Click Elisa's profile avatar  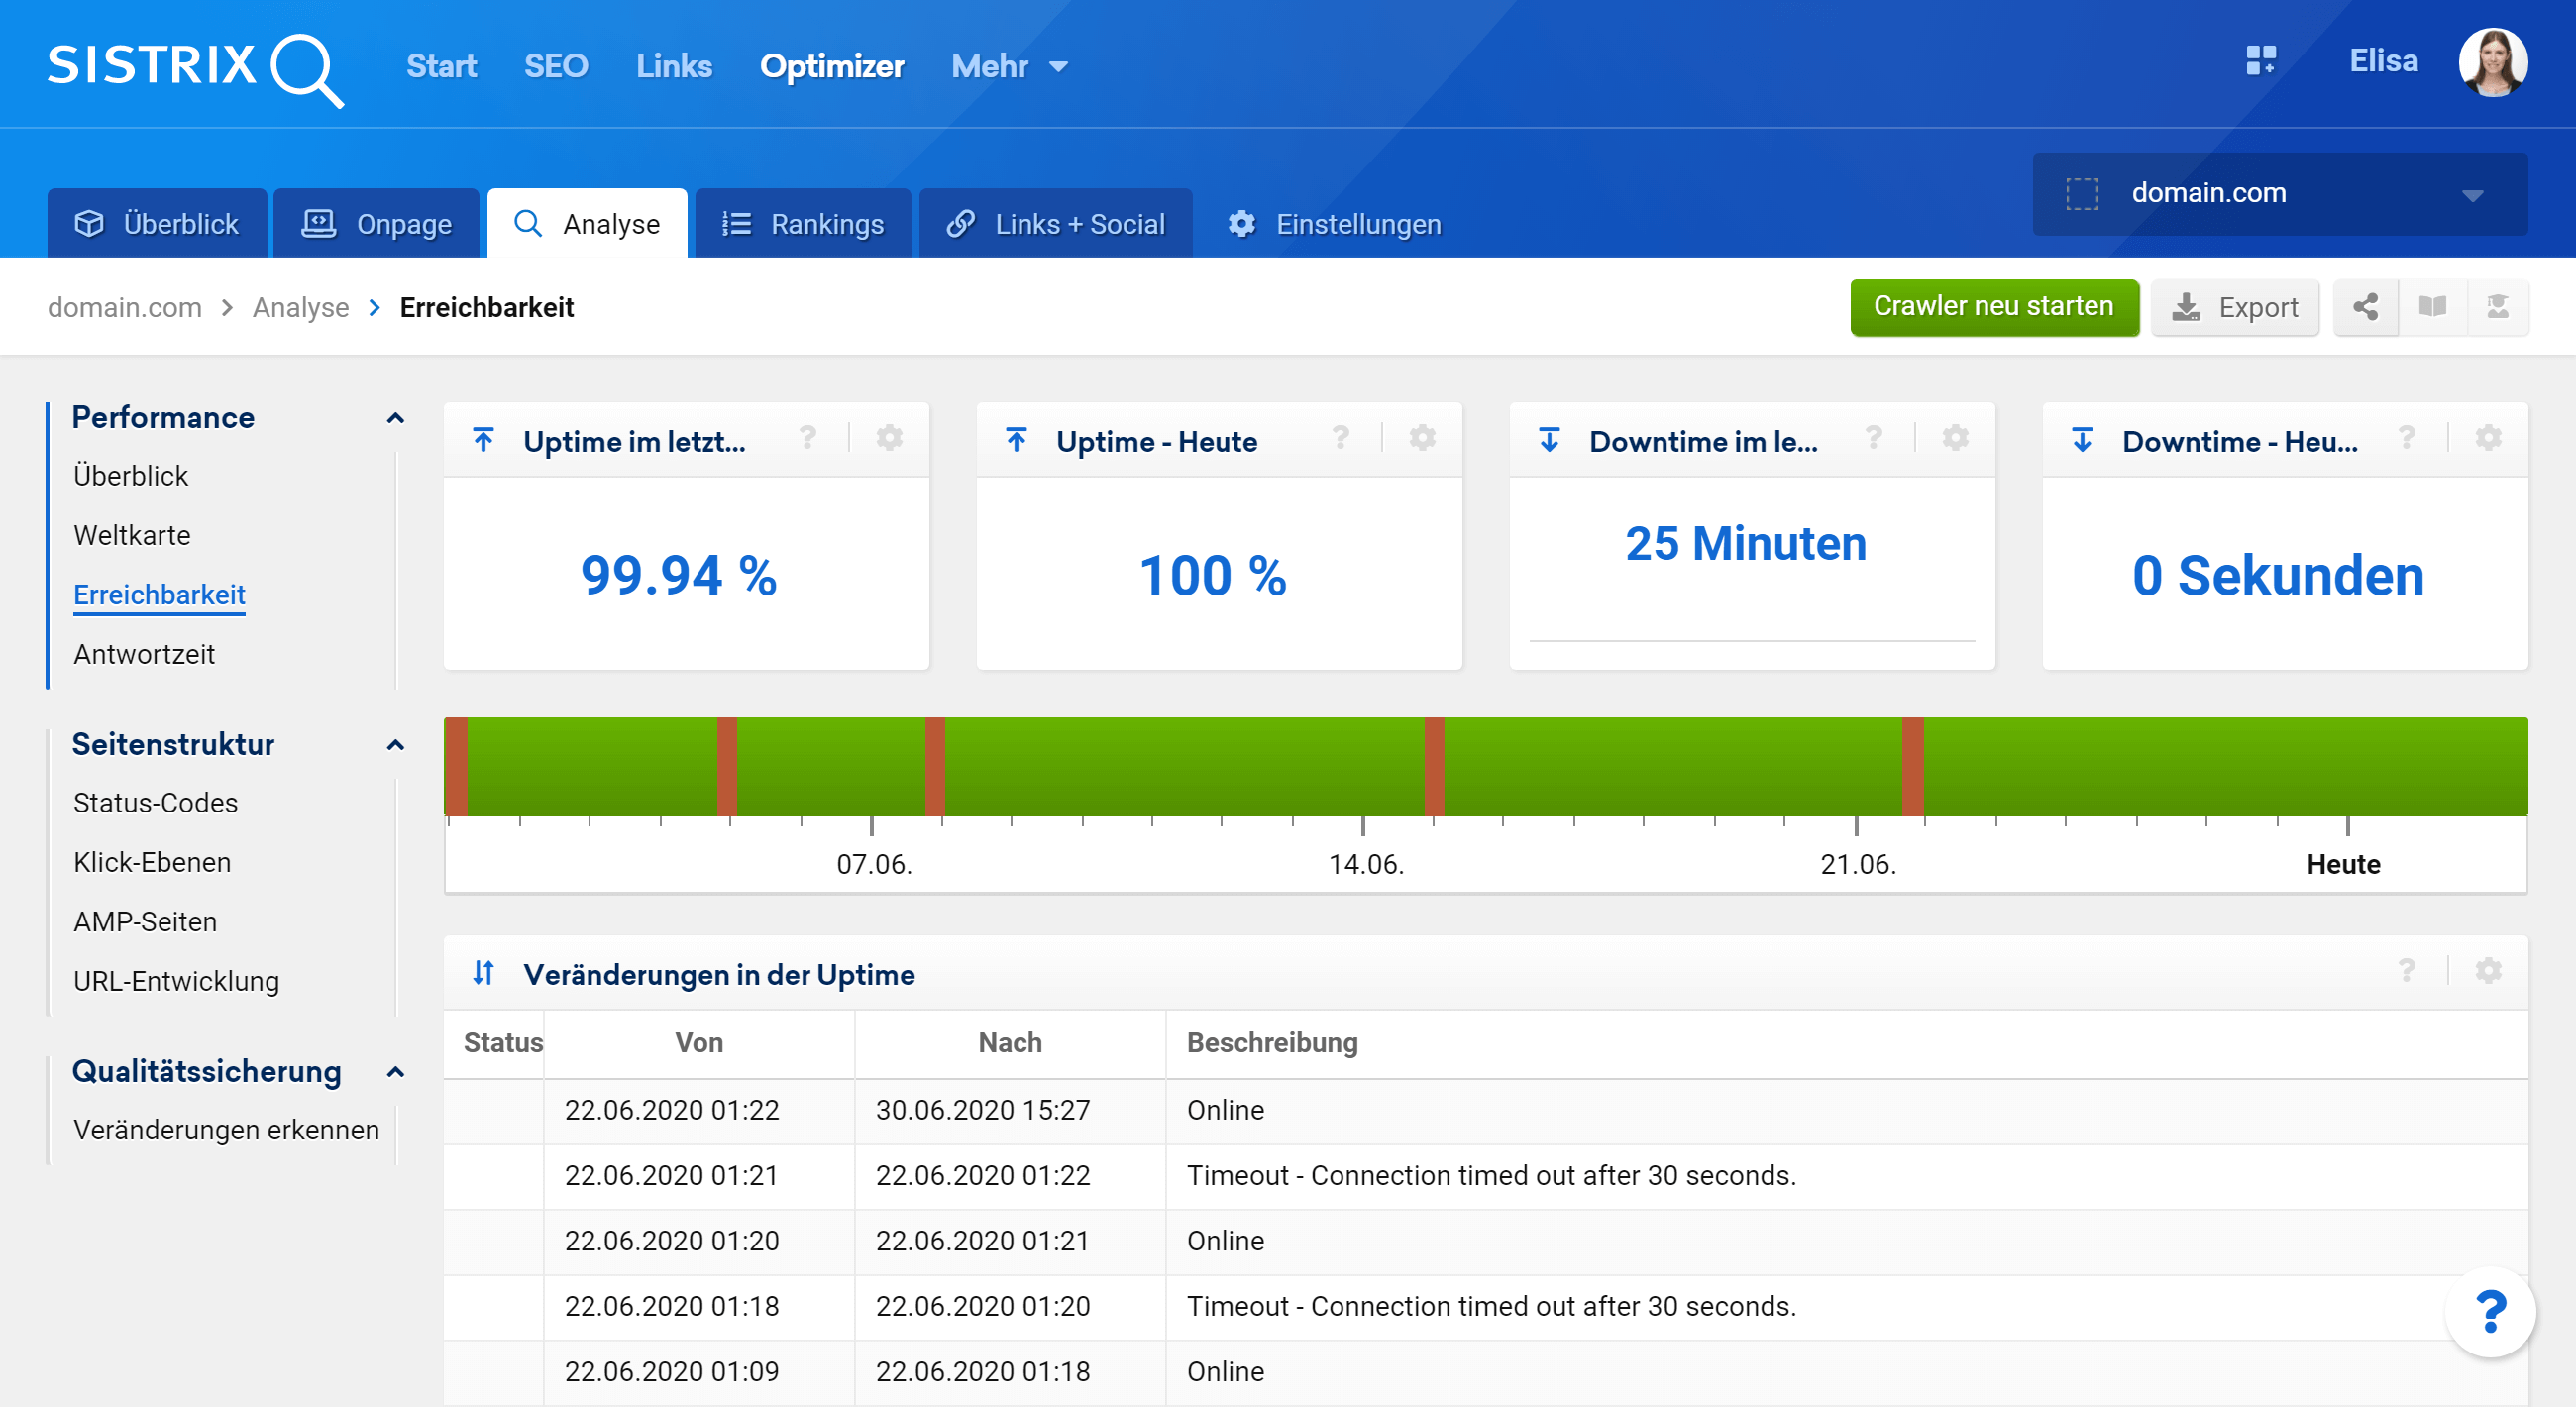[2493, 62]
